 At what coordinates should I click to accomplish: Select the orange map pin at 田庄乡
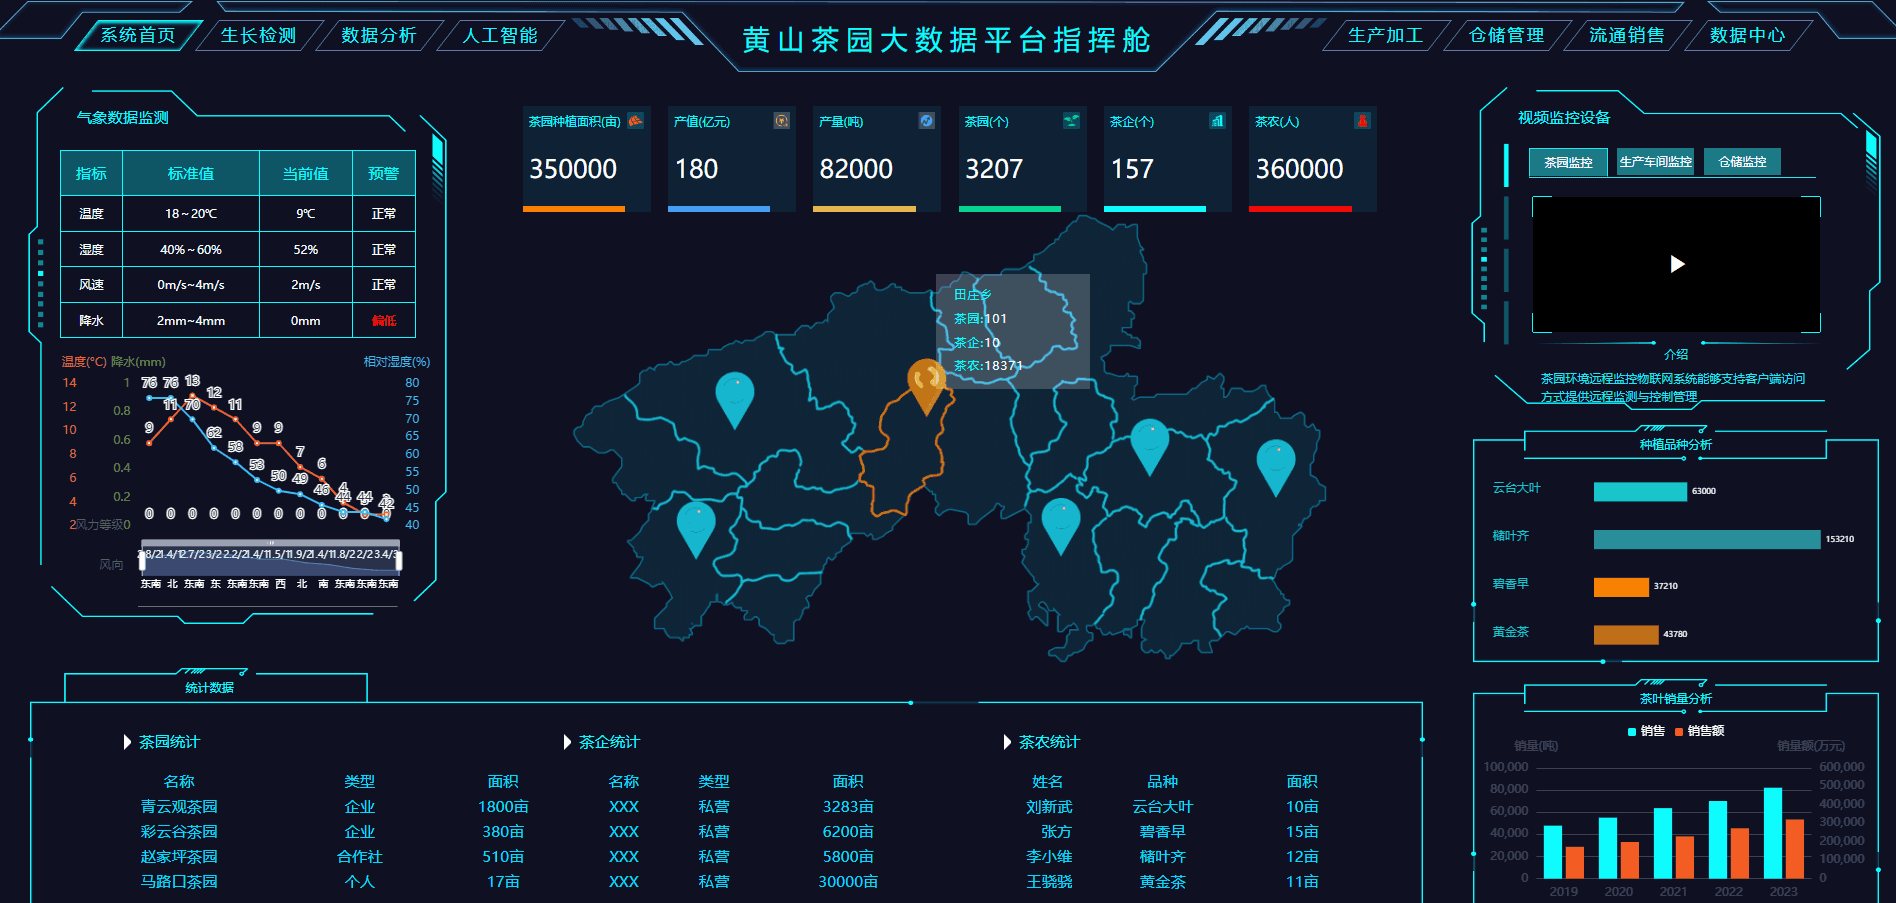pos(927,386)
